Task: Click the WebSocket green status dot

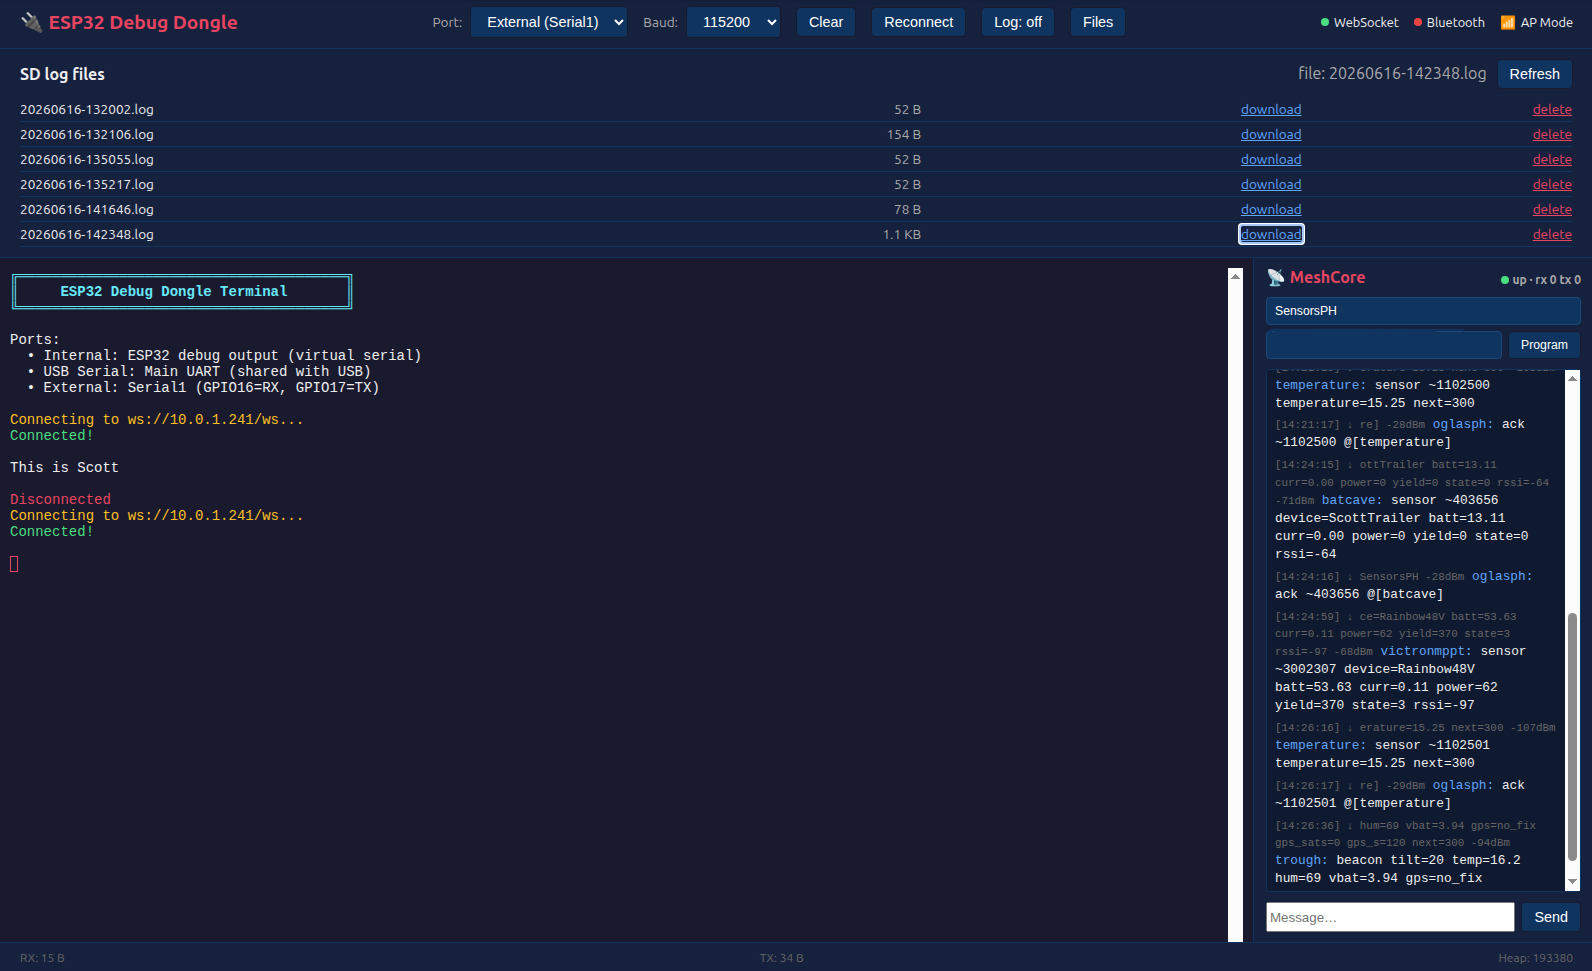Action: 1325,22
